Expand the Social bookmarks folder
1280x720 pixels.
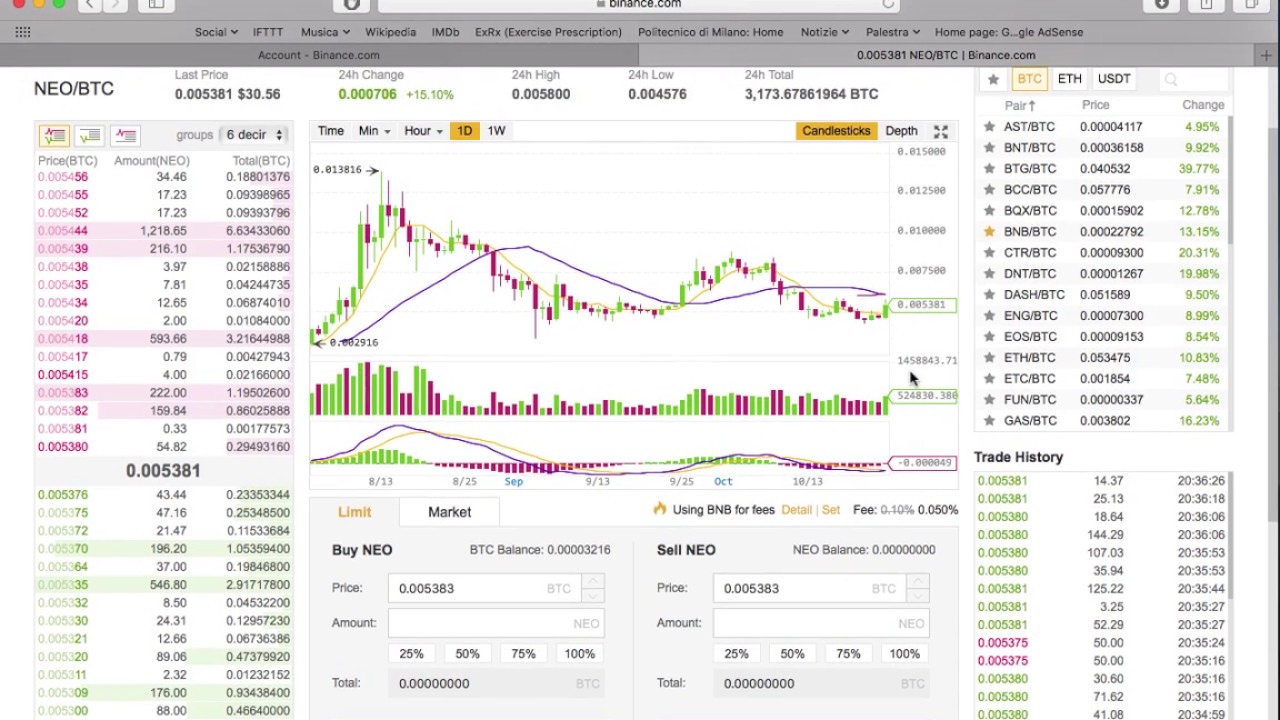tap(216, 32)
